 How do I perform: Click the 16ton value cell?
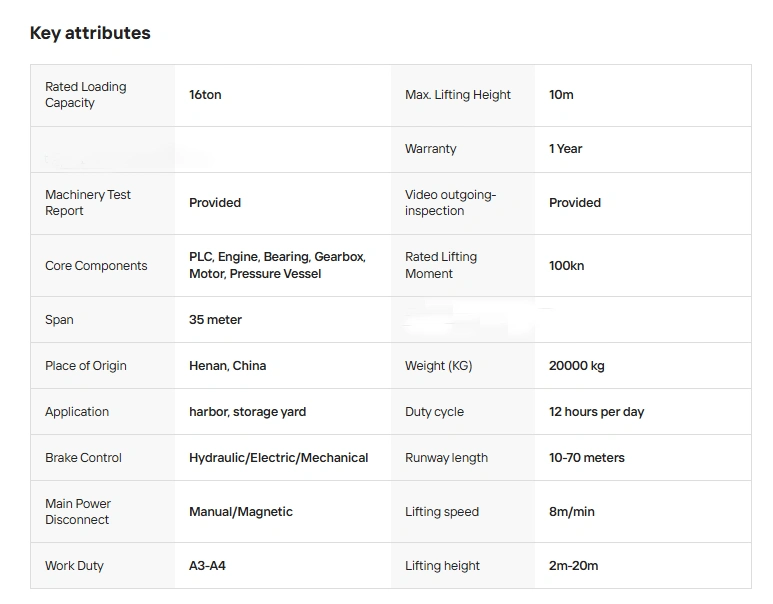205,95
